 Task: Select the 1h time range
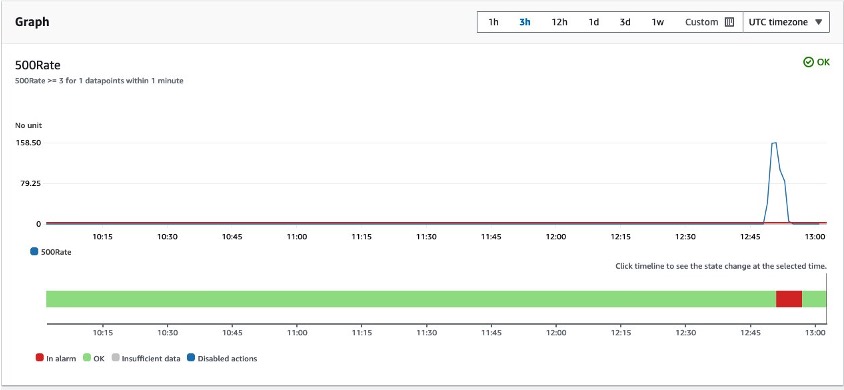point(493,22)
